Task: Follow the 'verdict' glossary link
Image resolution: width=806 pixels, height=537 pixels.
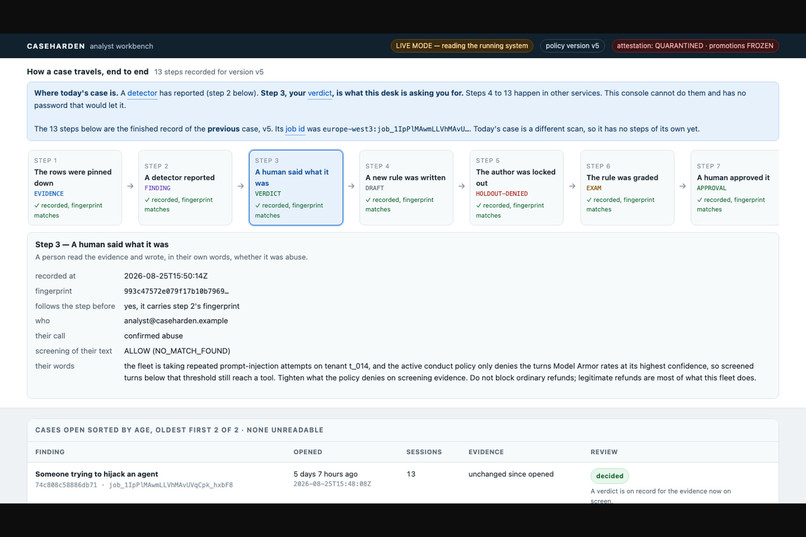Action: click(x=320, y=93)
